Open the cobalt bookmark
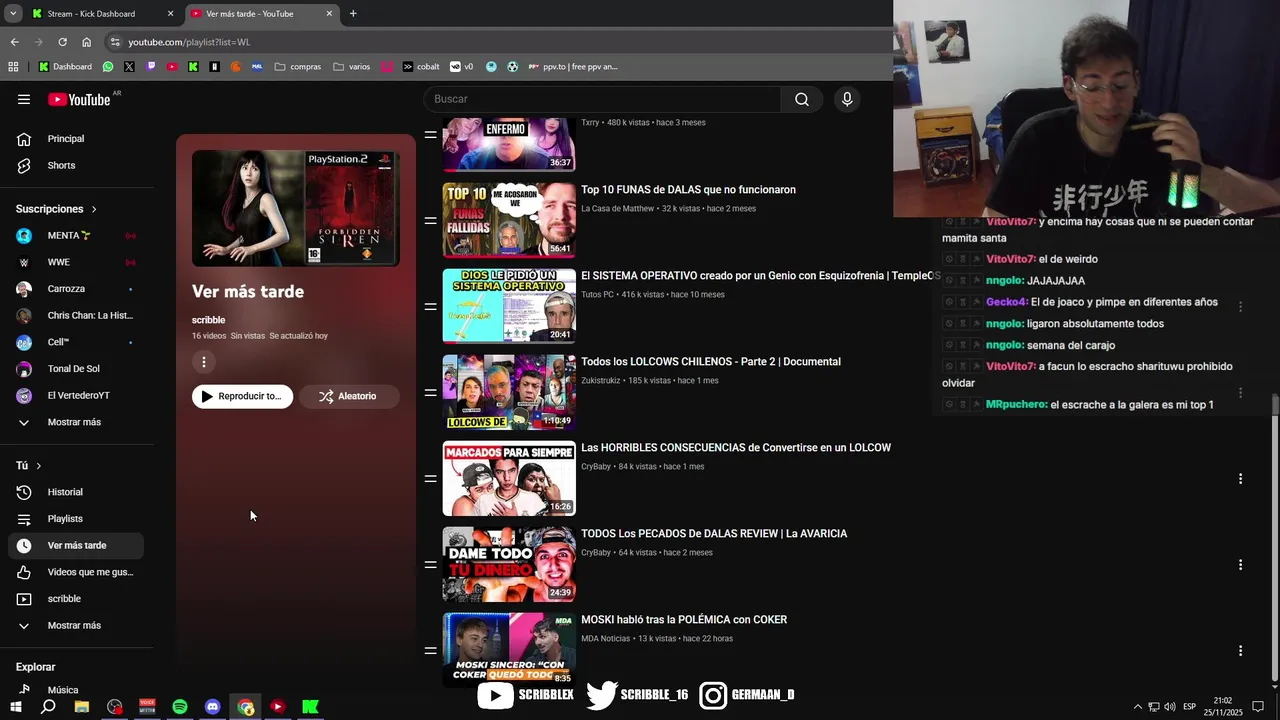This screenshot has height=720, width=1280. 421,67
